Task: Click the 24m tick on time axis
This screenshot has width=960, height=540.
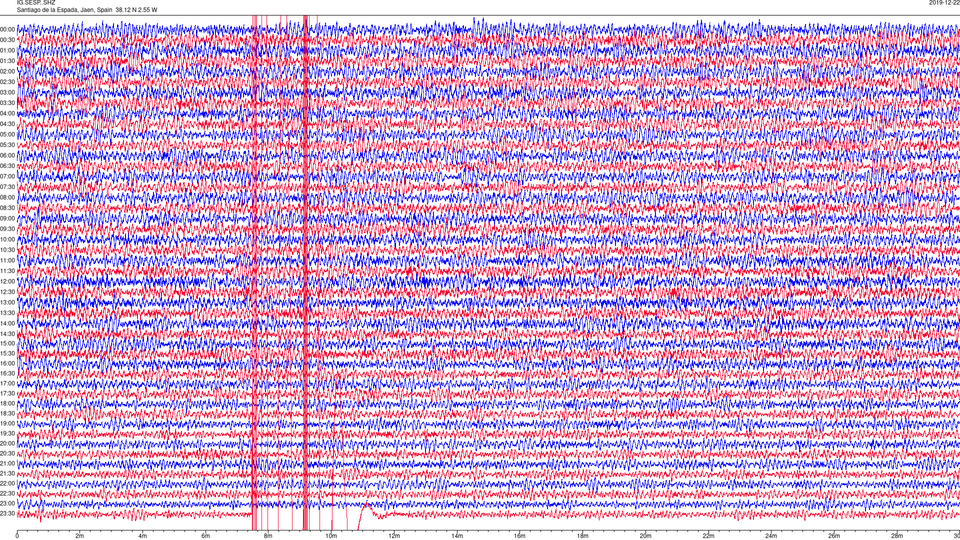Action: pos(771,536)
